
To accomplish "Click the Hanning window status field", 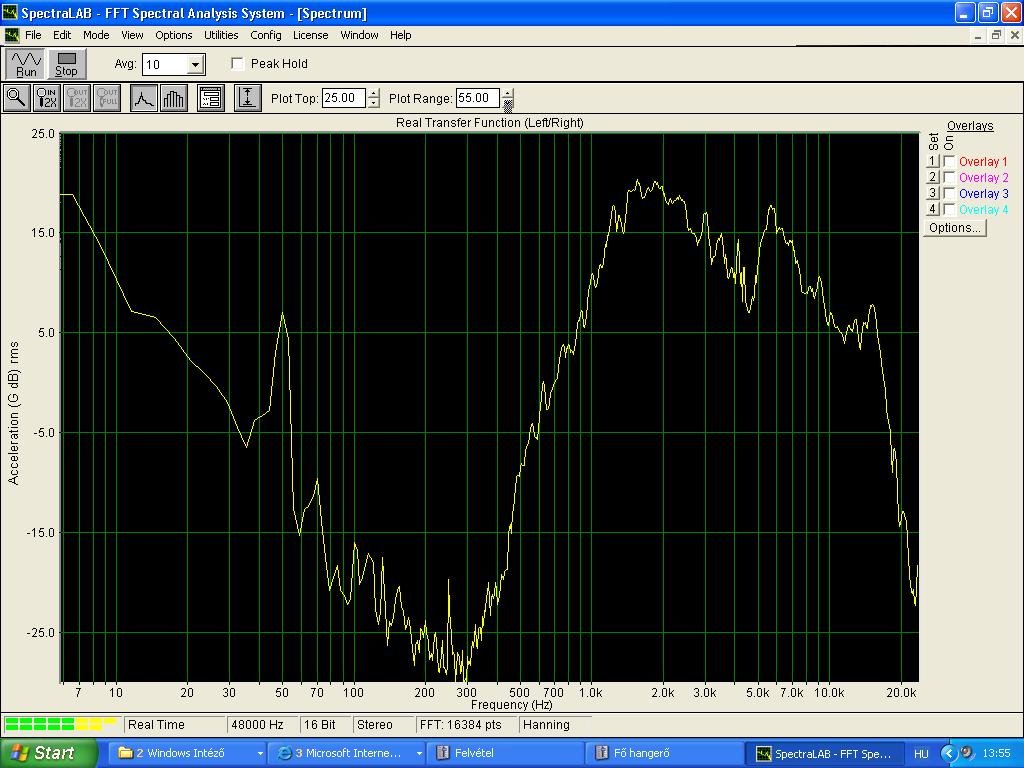I will [x=555, y=724].
